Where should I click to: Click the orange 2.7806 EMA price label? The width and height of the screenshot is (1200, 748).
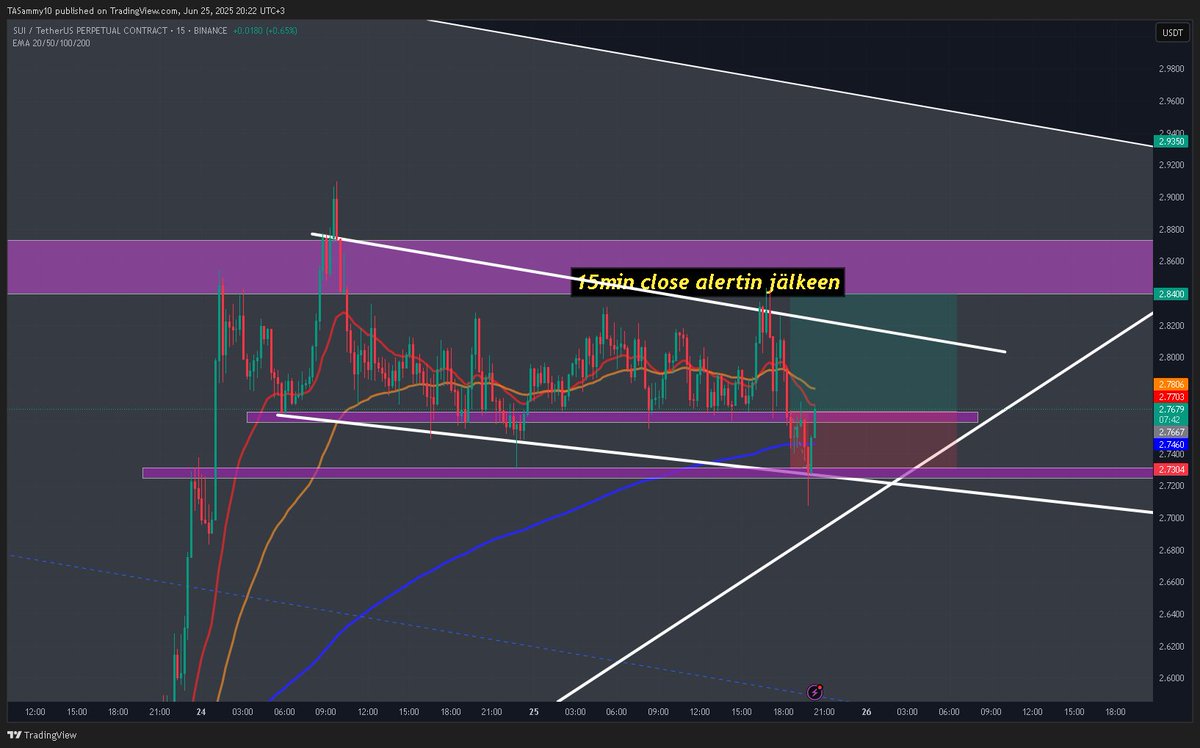[x=1171, y=384]
